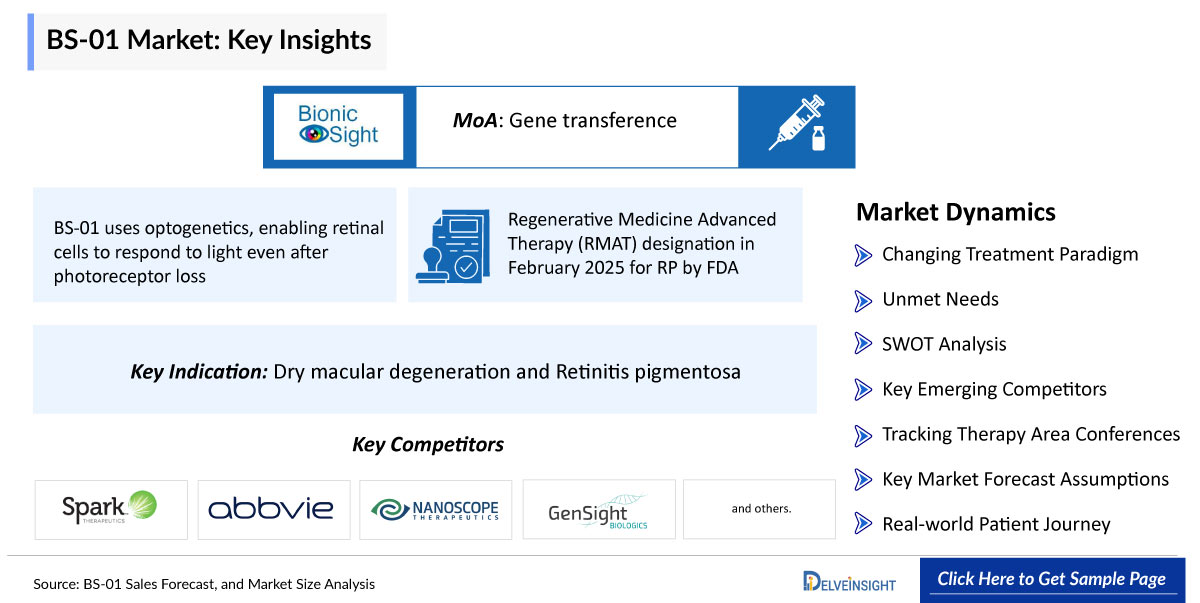Click arrow icon beside SWOT Analysis

click(864, 345)
